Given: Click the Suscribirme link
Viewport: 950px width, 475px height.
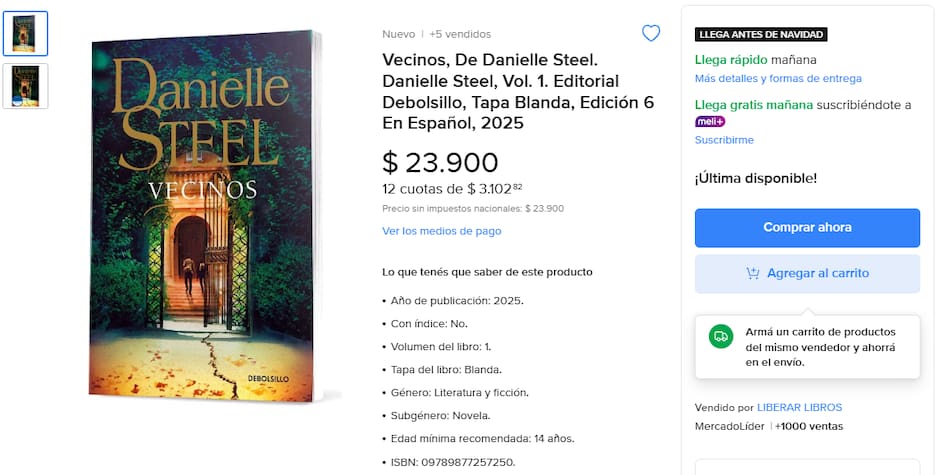Looking at the screenshot, I should [724, 140].
